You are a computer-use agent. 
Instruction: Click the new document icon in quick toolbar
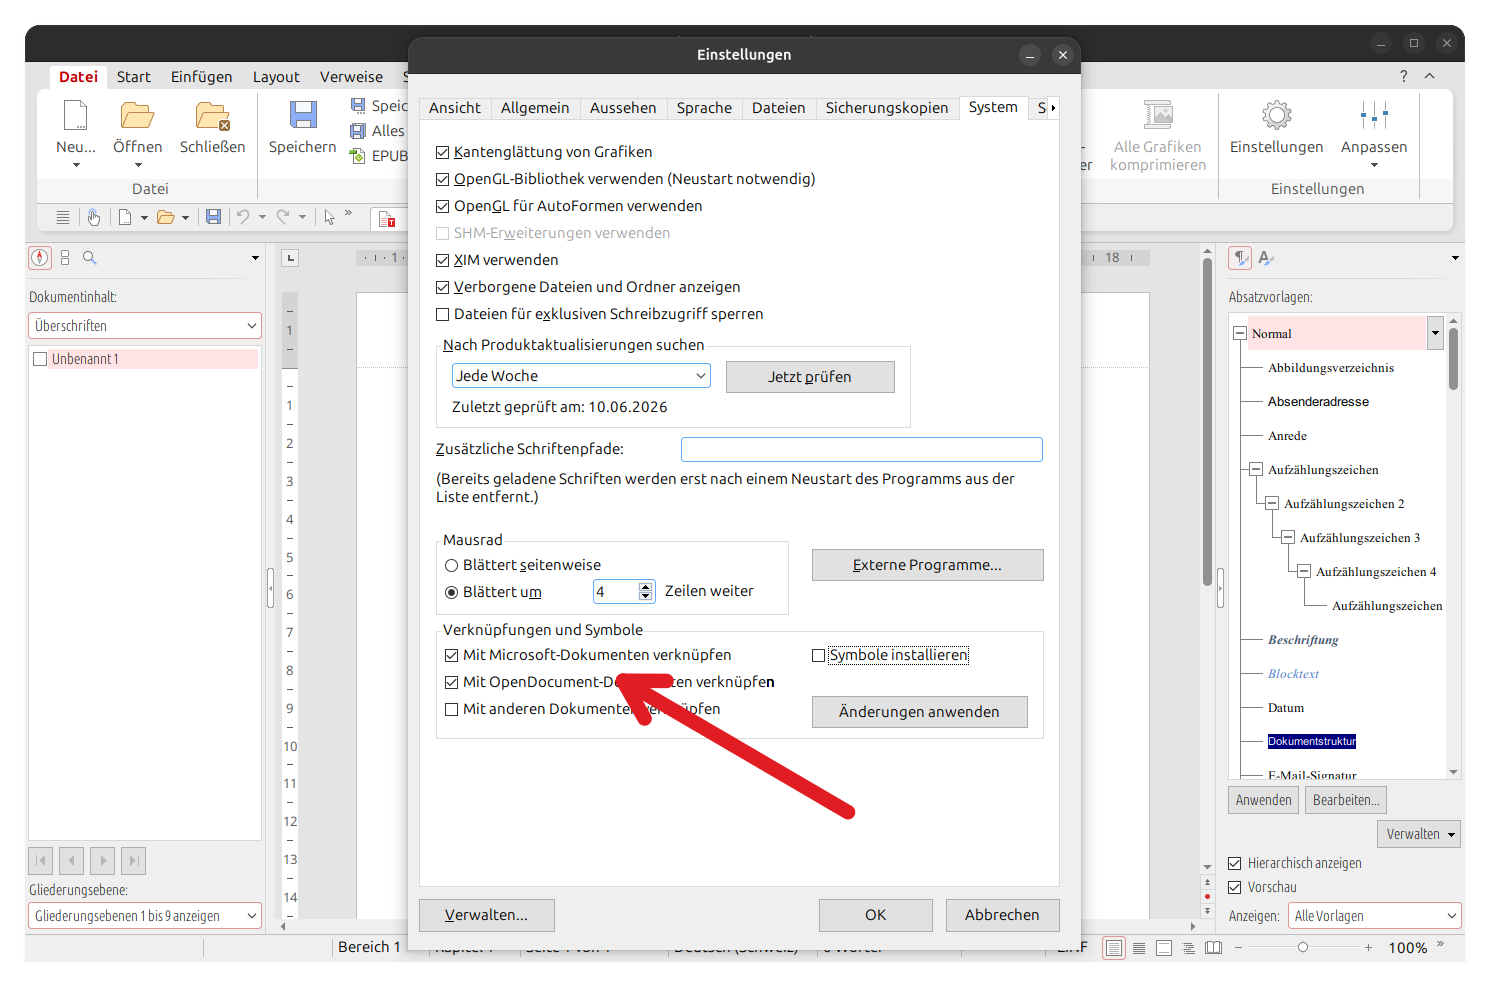click(x=125, y=217)
